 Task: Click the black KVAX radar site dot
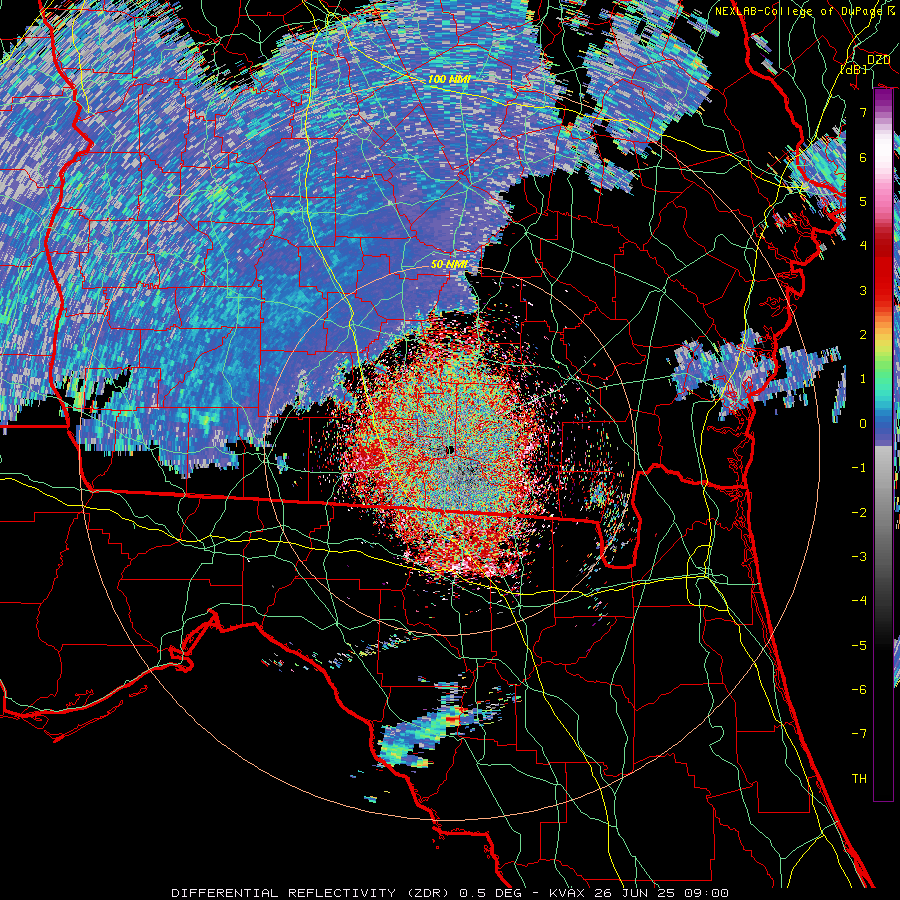click(451, 450)
